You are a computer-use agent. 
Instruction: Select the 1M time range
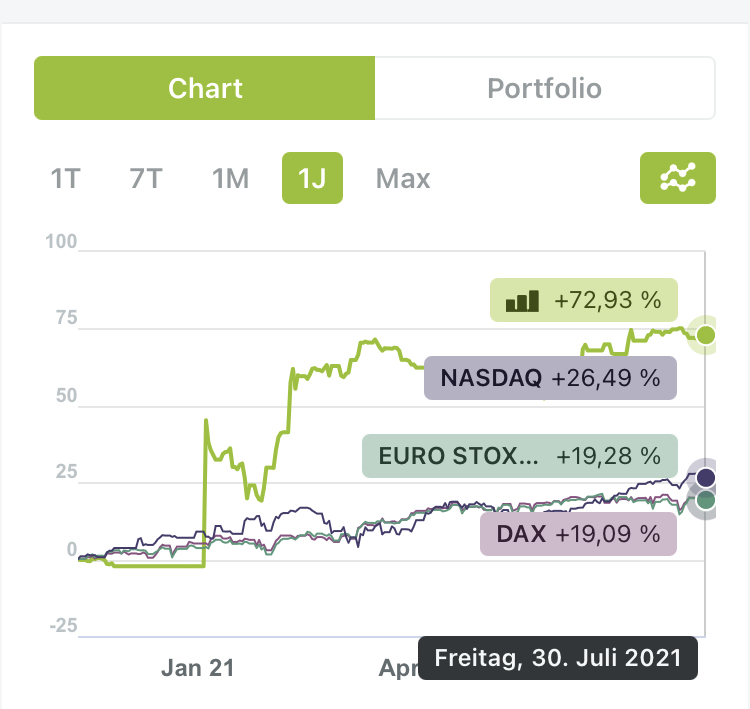click(230, 179)
